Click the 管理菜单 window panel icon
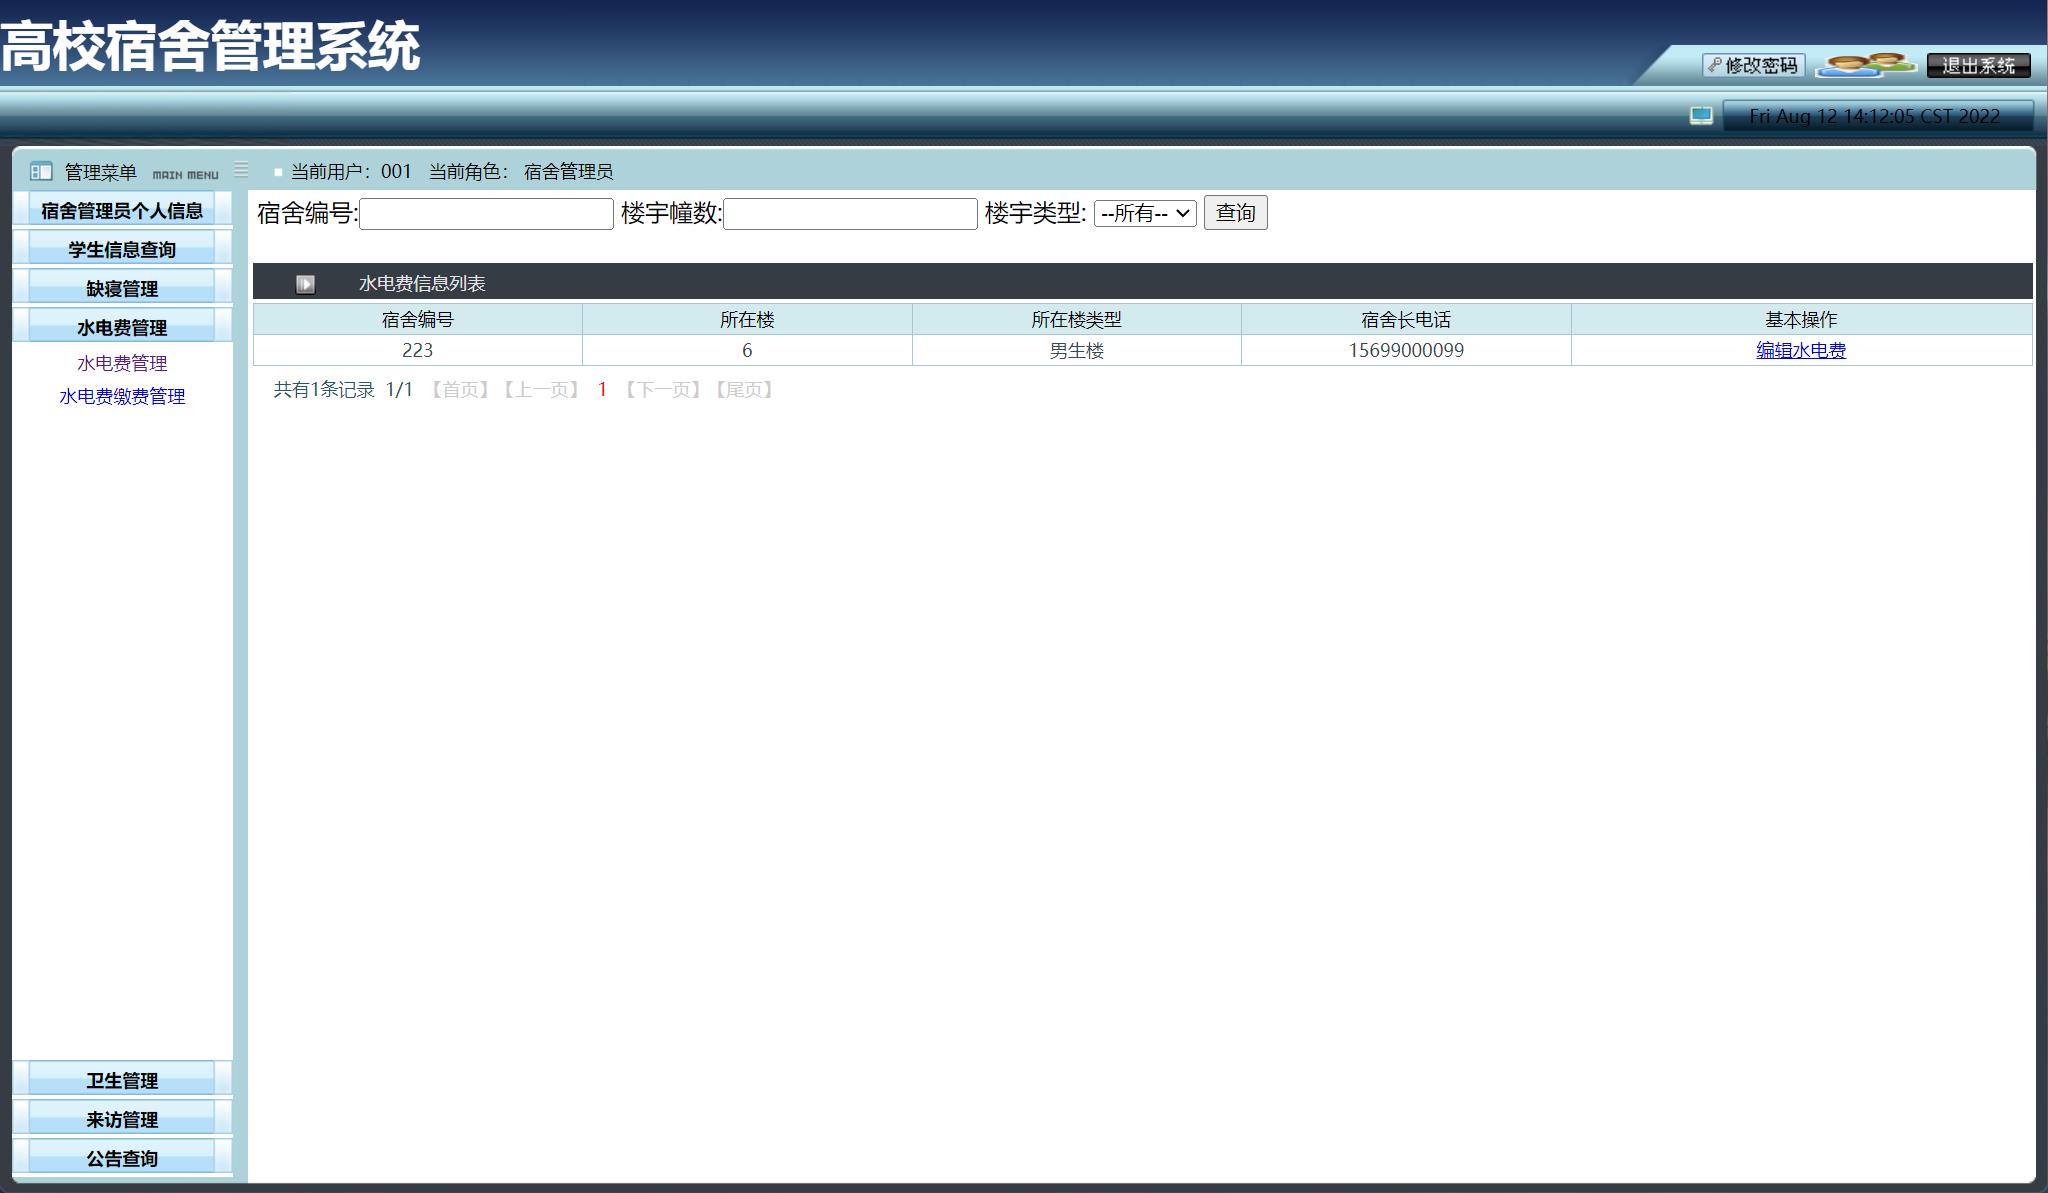 click(41, 171)
